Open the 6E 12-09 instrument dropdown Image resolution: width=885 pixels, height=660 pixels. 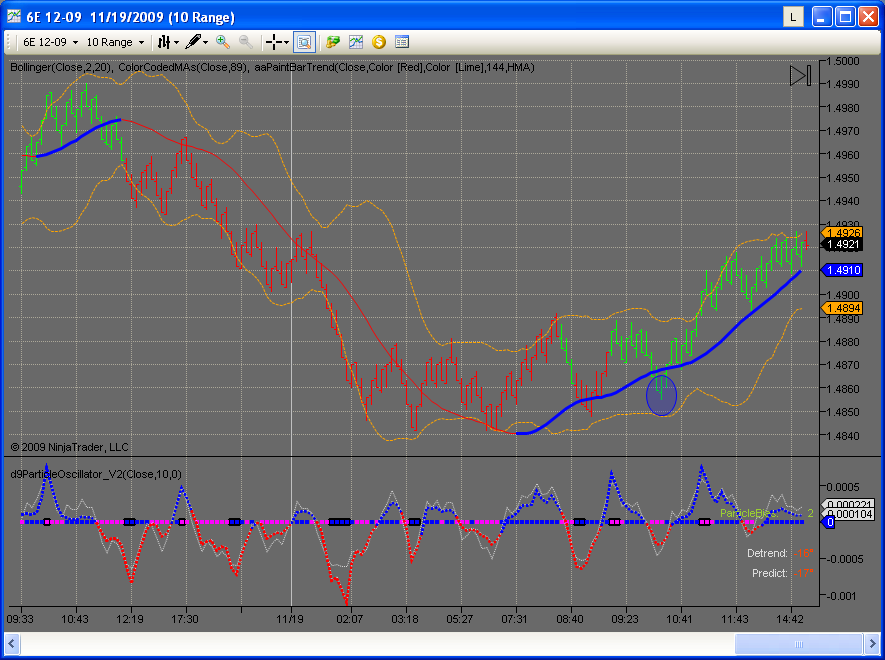coord(50,42)
